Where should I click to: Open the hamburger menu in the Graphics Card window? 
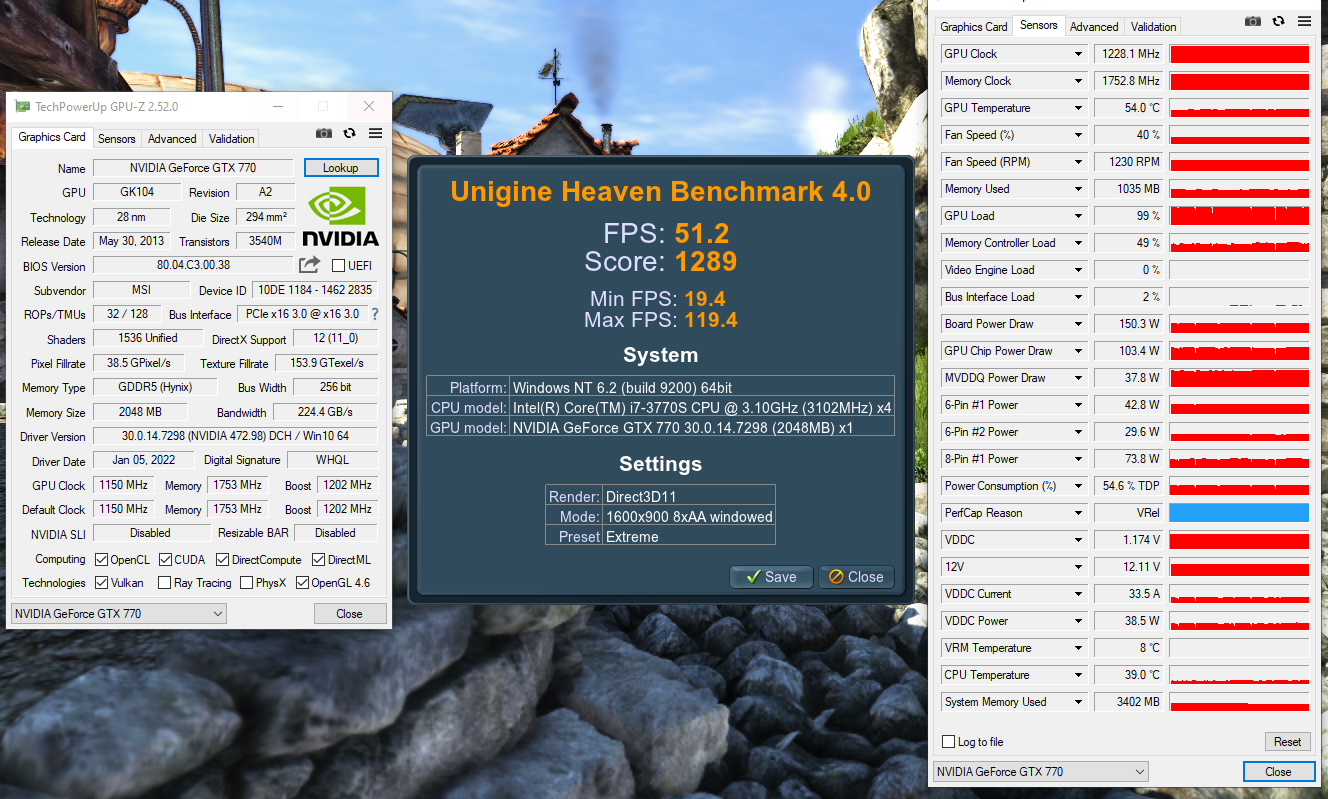click(x=376, y=133)
